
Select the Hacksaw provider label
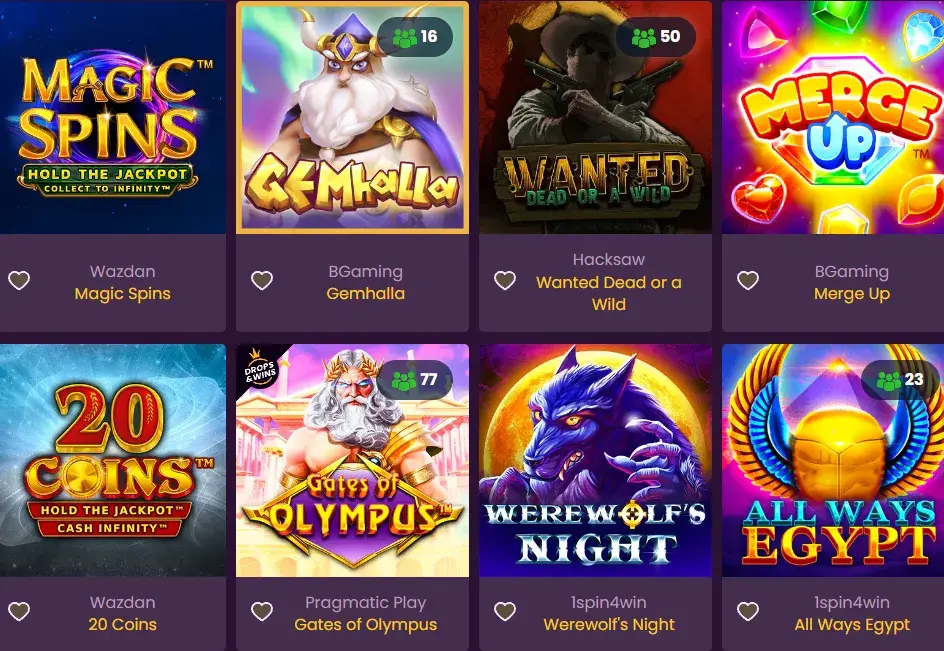tap(609, 260)
